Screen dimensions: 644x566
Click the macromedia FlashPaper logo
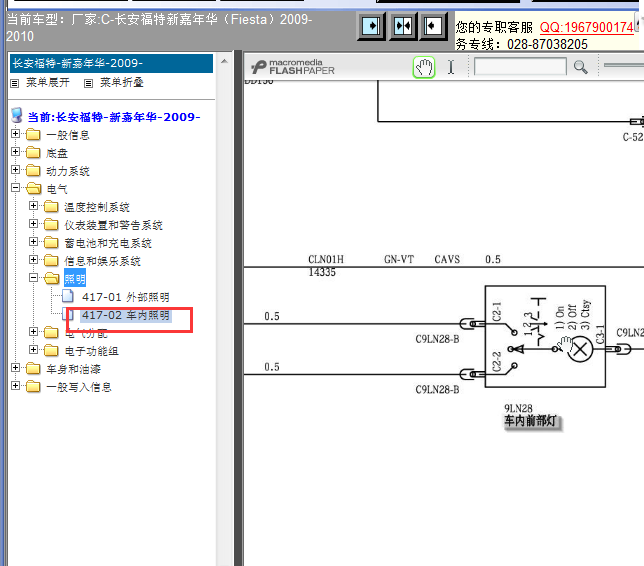pyautogui.click(x=293, y=67)
